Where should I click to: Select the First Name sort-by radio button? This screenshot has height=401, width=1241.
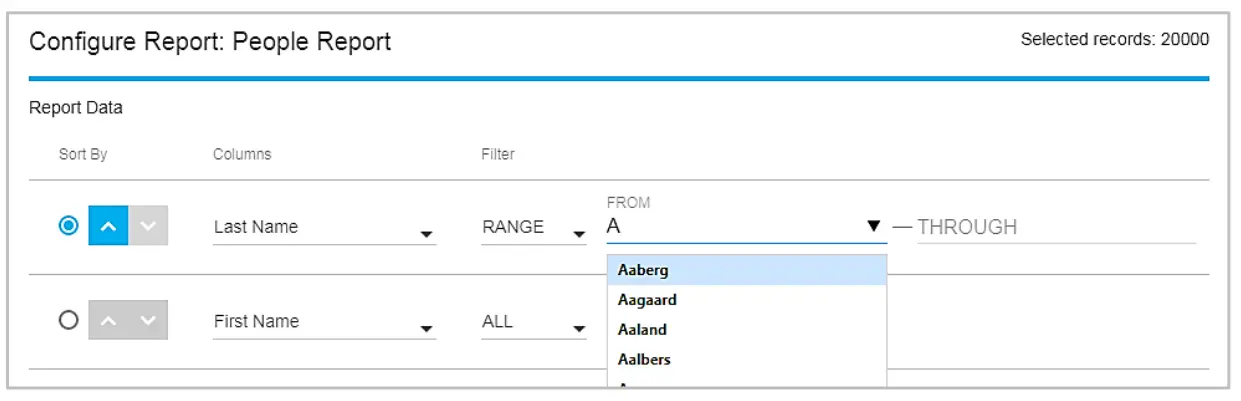coord(68,321)
